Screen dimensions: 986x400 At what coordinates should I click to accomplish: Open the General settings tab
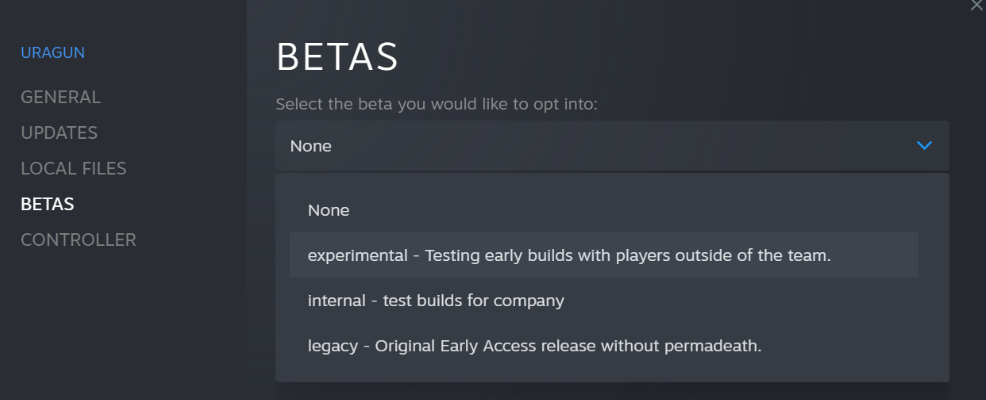[x=61, y=97]
